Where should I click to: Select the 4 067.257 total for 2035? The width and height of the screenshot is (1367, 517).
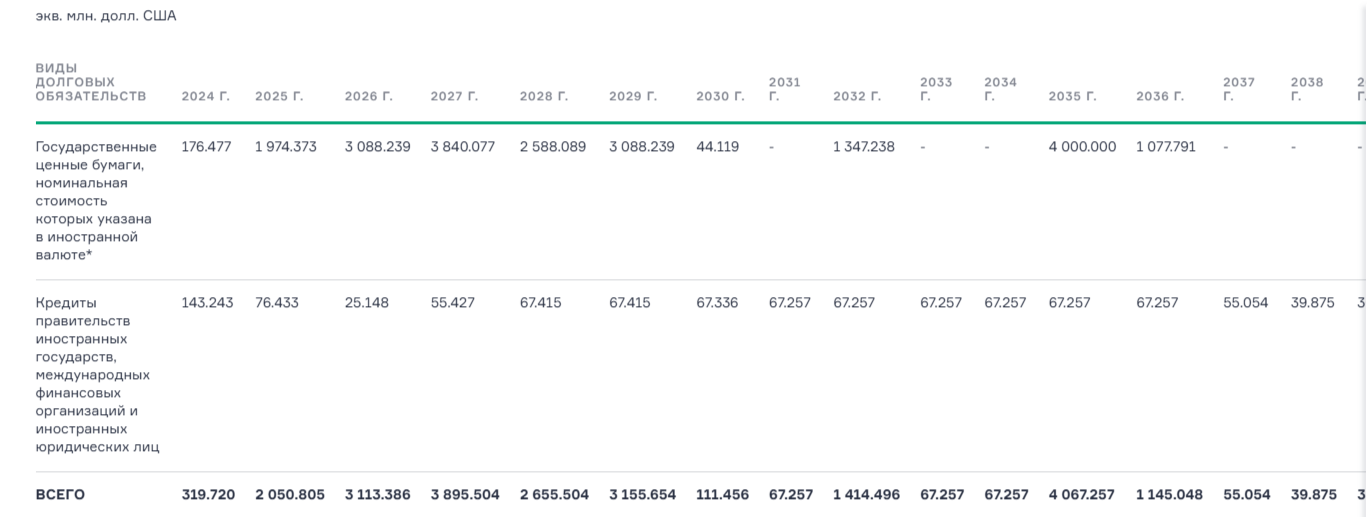1083,495
